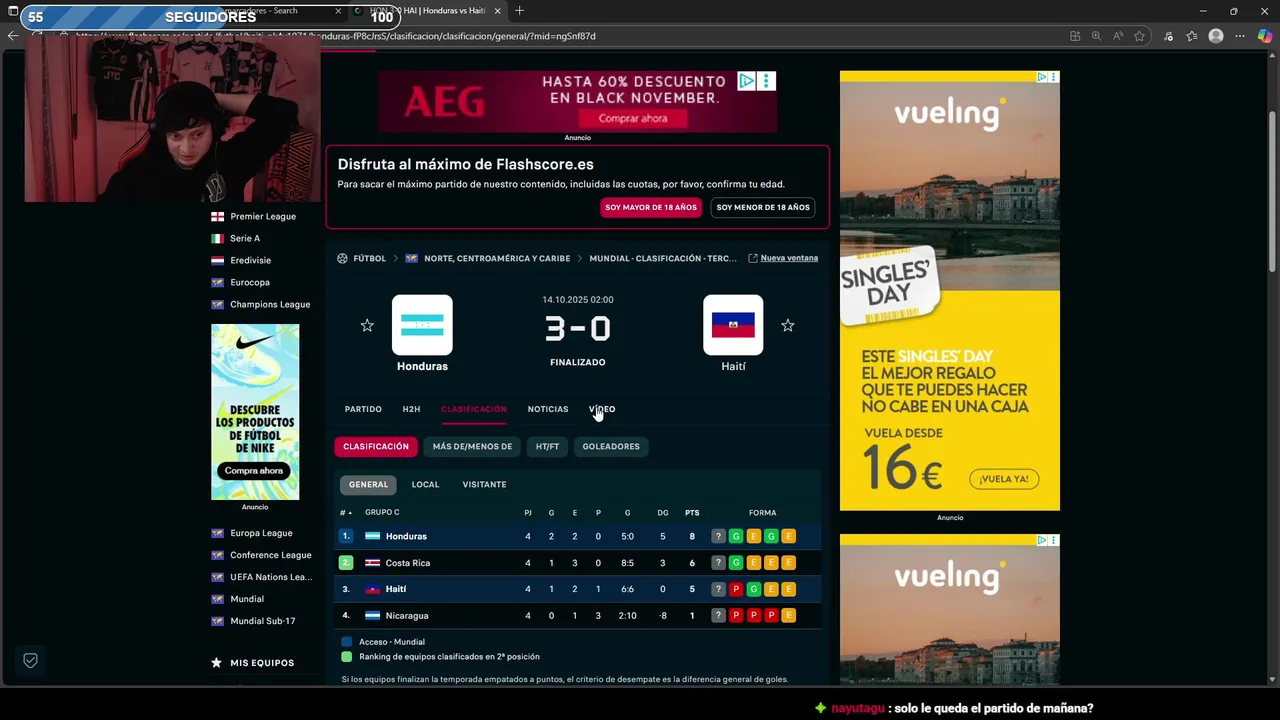1280x720 pixels.
Task: Open media control icon in browser toolbar
Action: 1168,36
